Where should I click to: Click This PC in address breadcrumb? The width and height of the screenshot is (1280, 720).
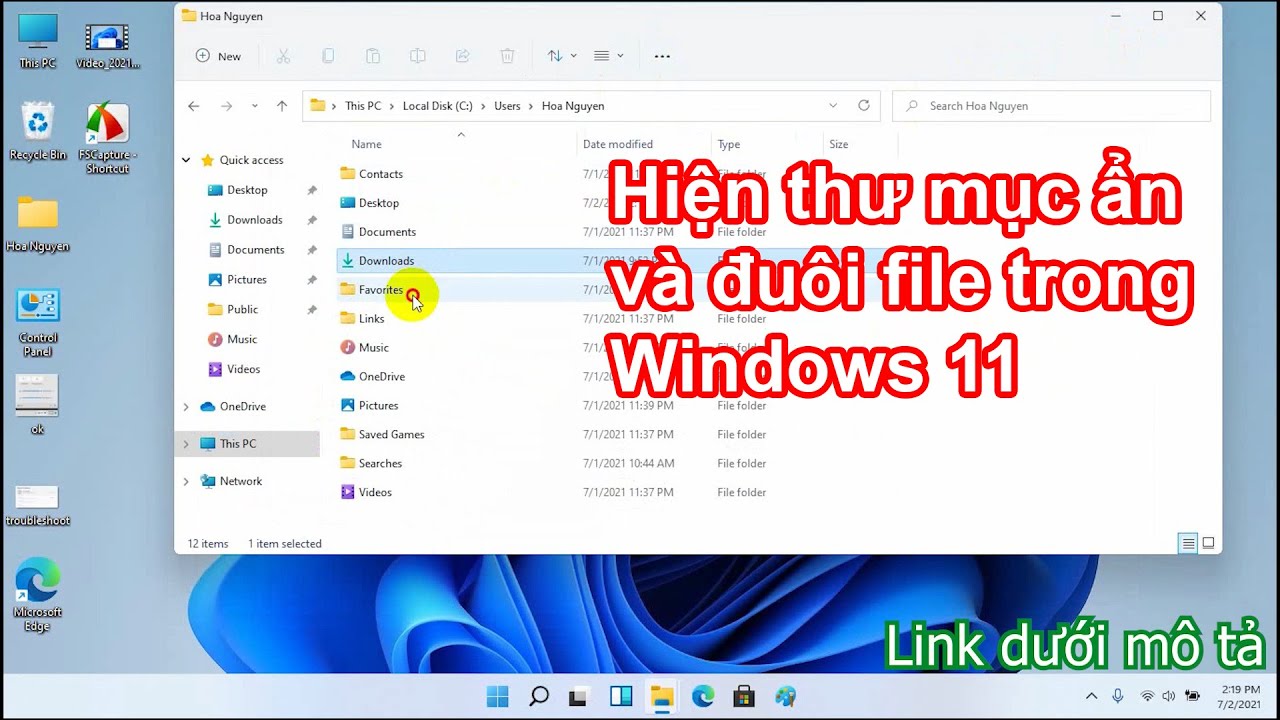tap(363, 106)
